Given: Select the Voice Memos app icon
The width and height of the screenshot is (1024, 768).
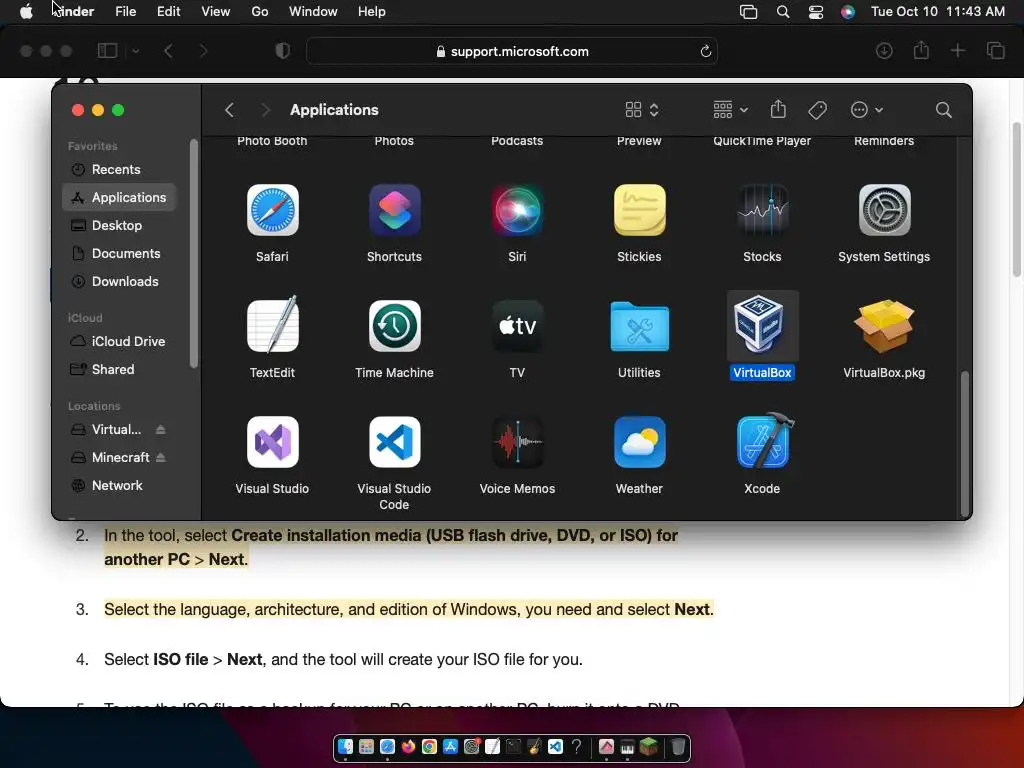Looking at the screenshot, I should click(x=517, y=442).
